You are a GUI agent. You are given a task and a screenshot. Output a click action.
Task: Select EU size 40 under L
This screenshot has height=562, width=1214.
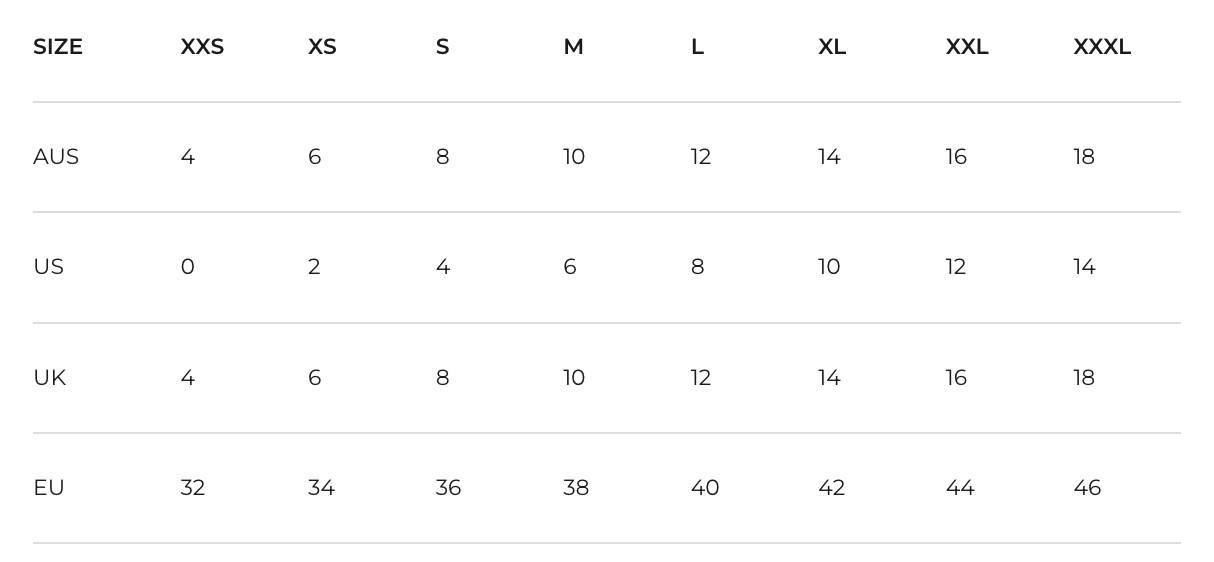pyautogui.click(x=705, y=488)
